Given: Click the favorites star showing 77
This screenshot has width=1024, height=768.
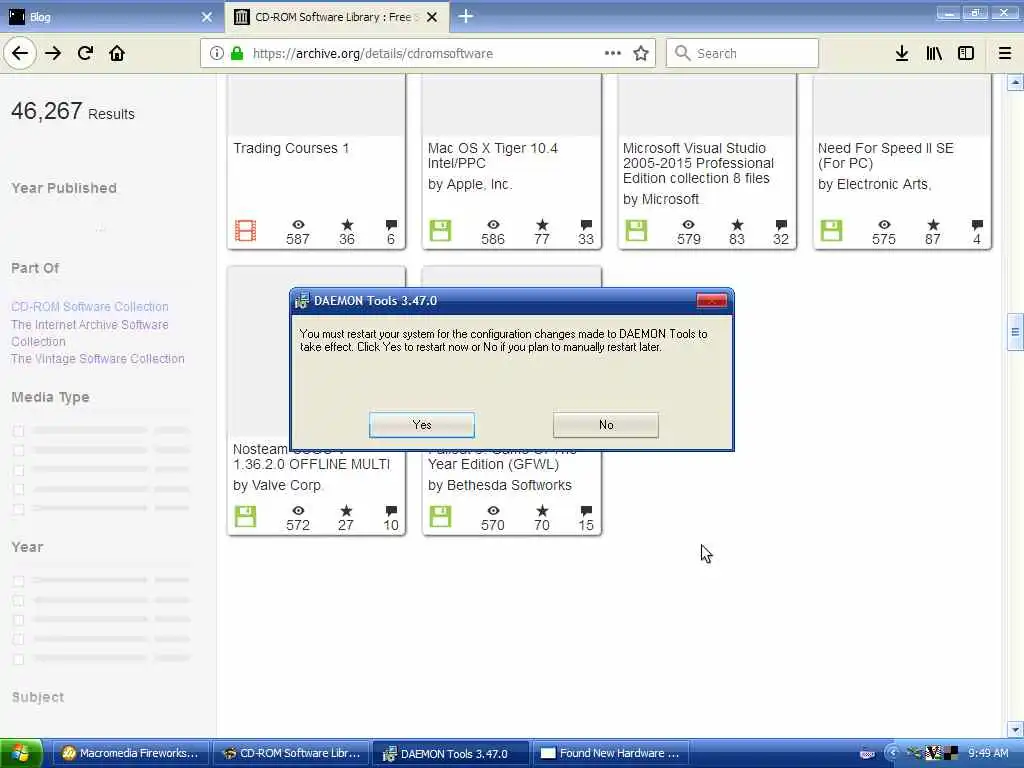Looking at the screenshot, I should (542, 225).
